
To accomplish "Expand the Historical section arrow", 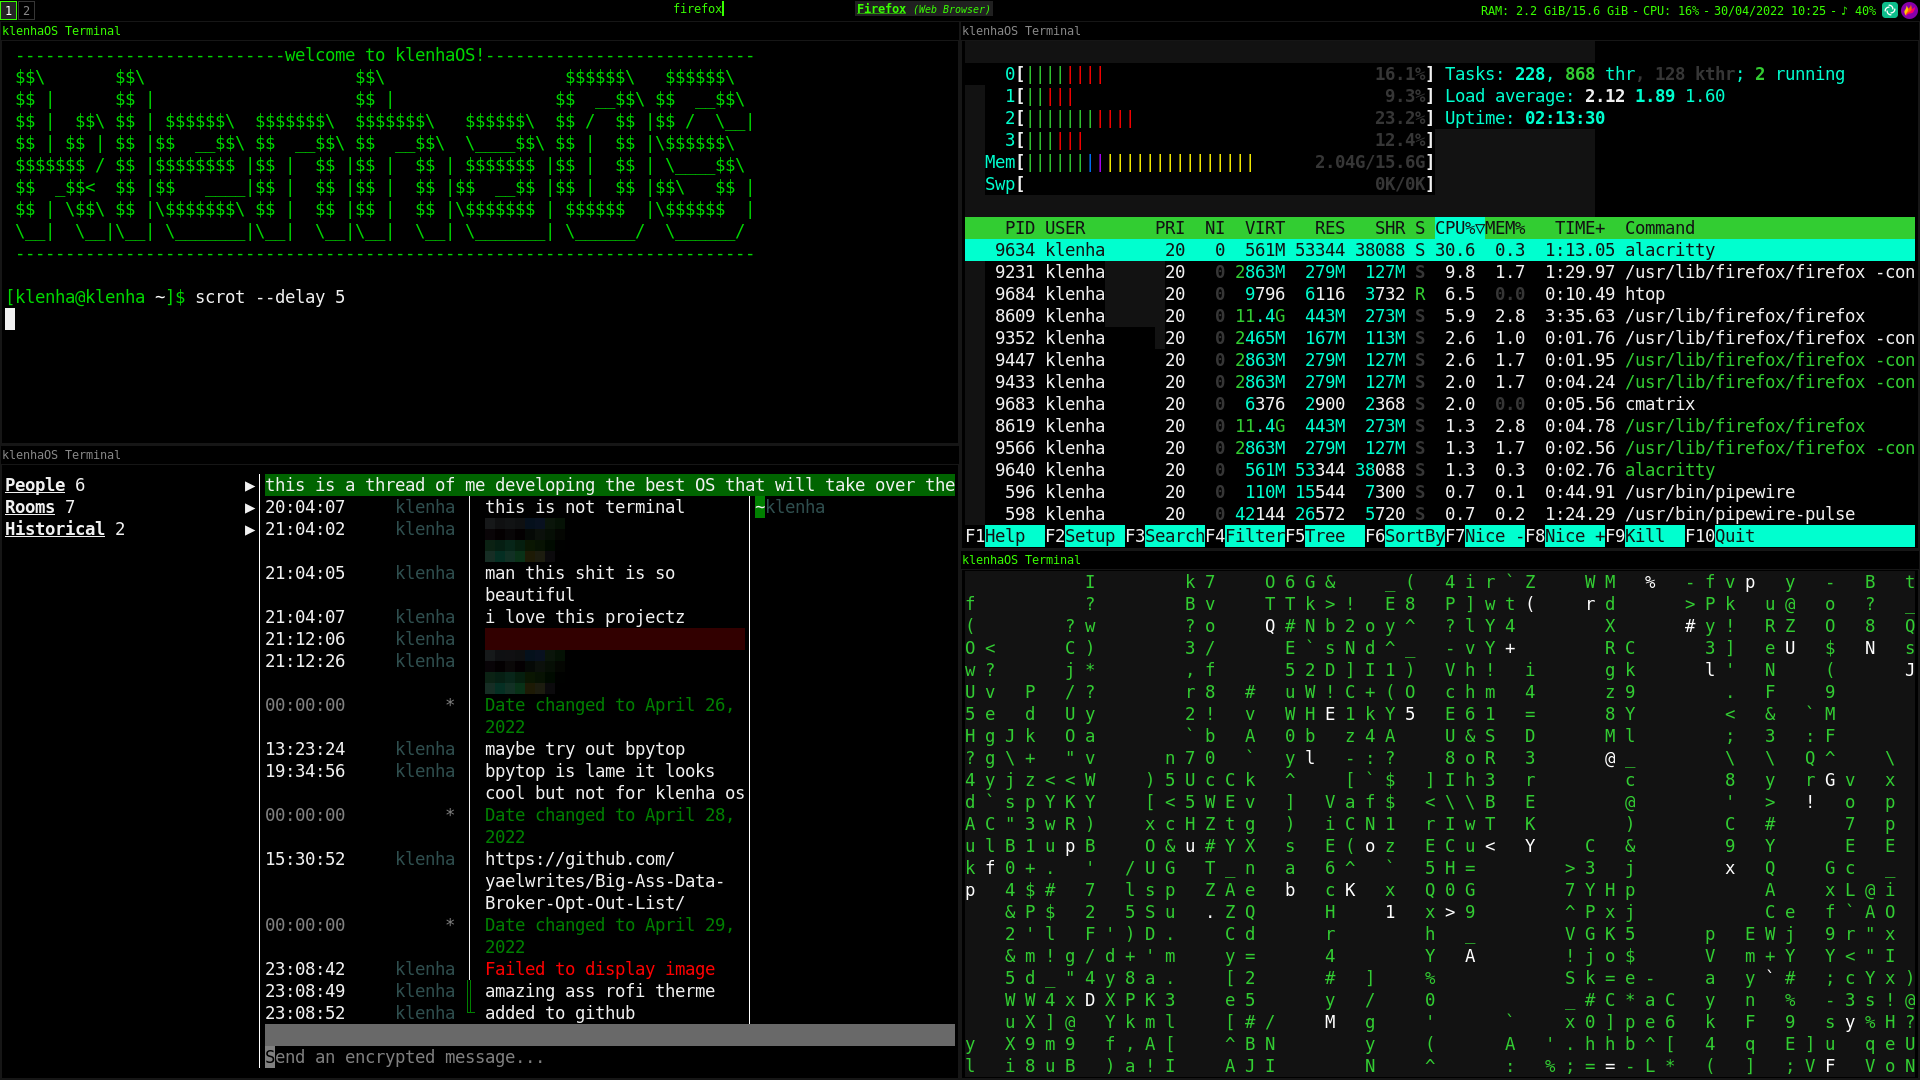I will pos(249,529).
